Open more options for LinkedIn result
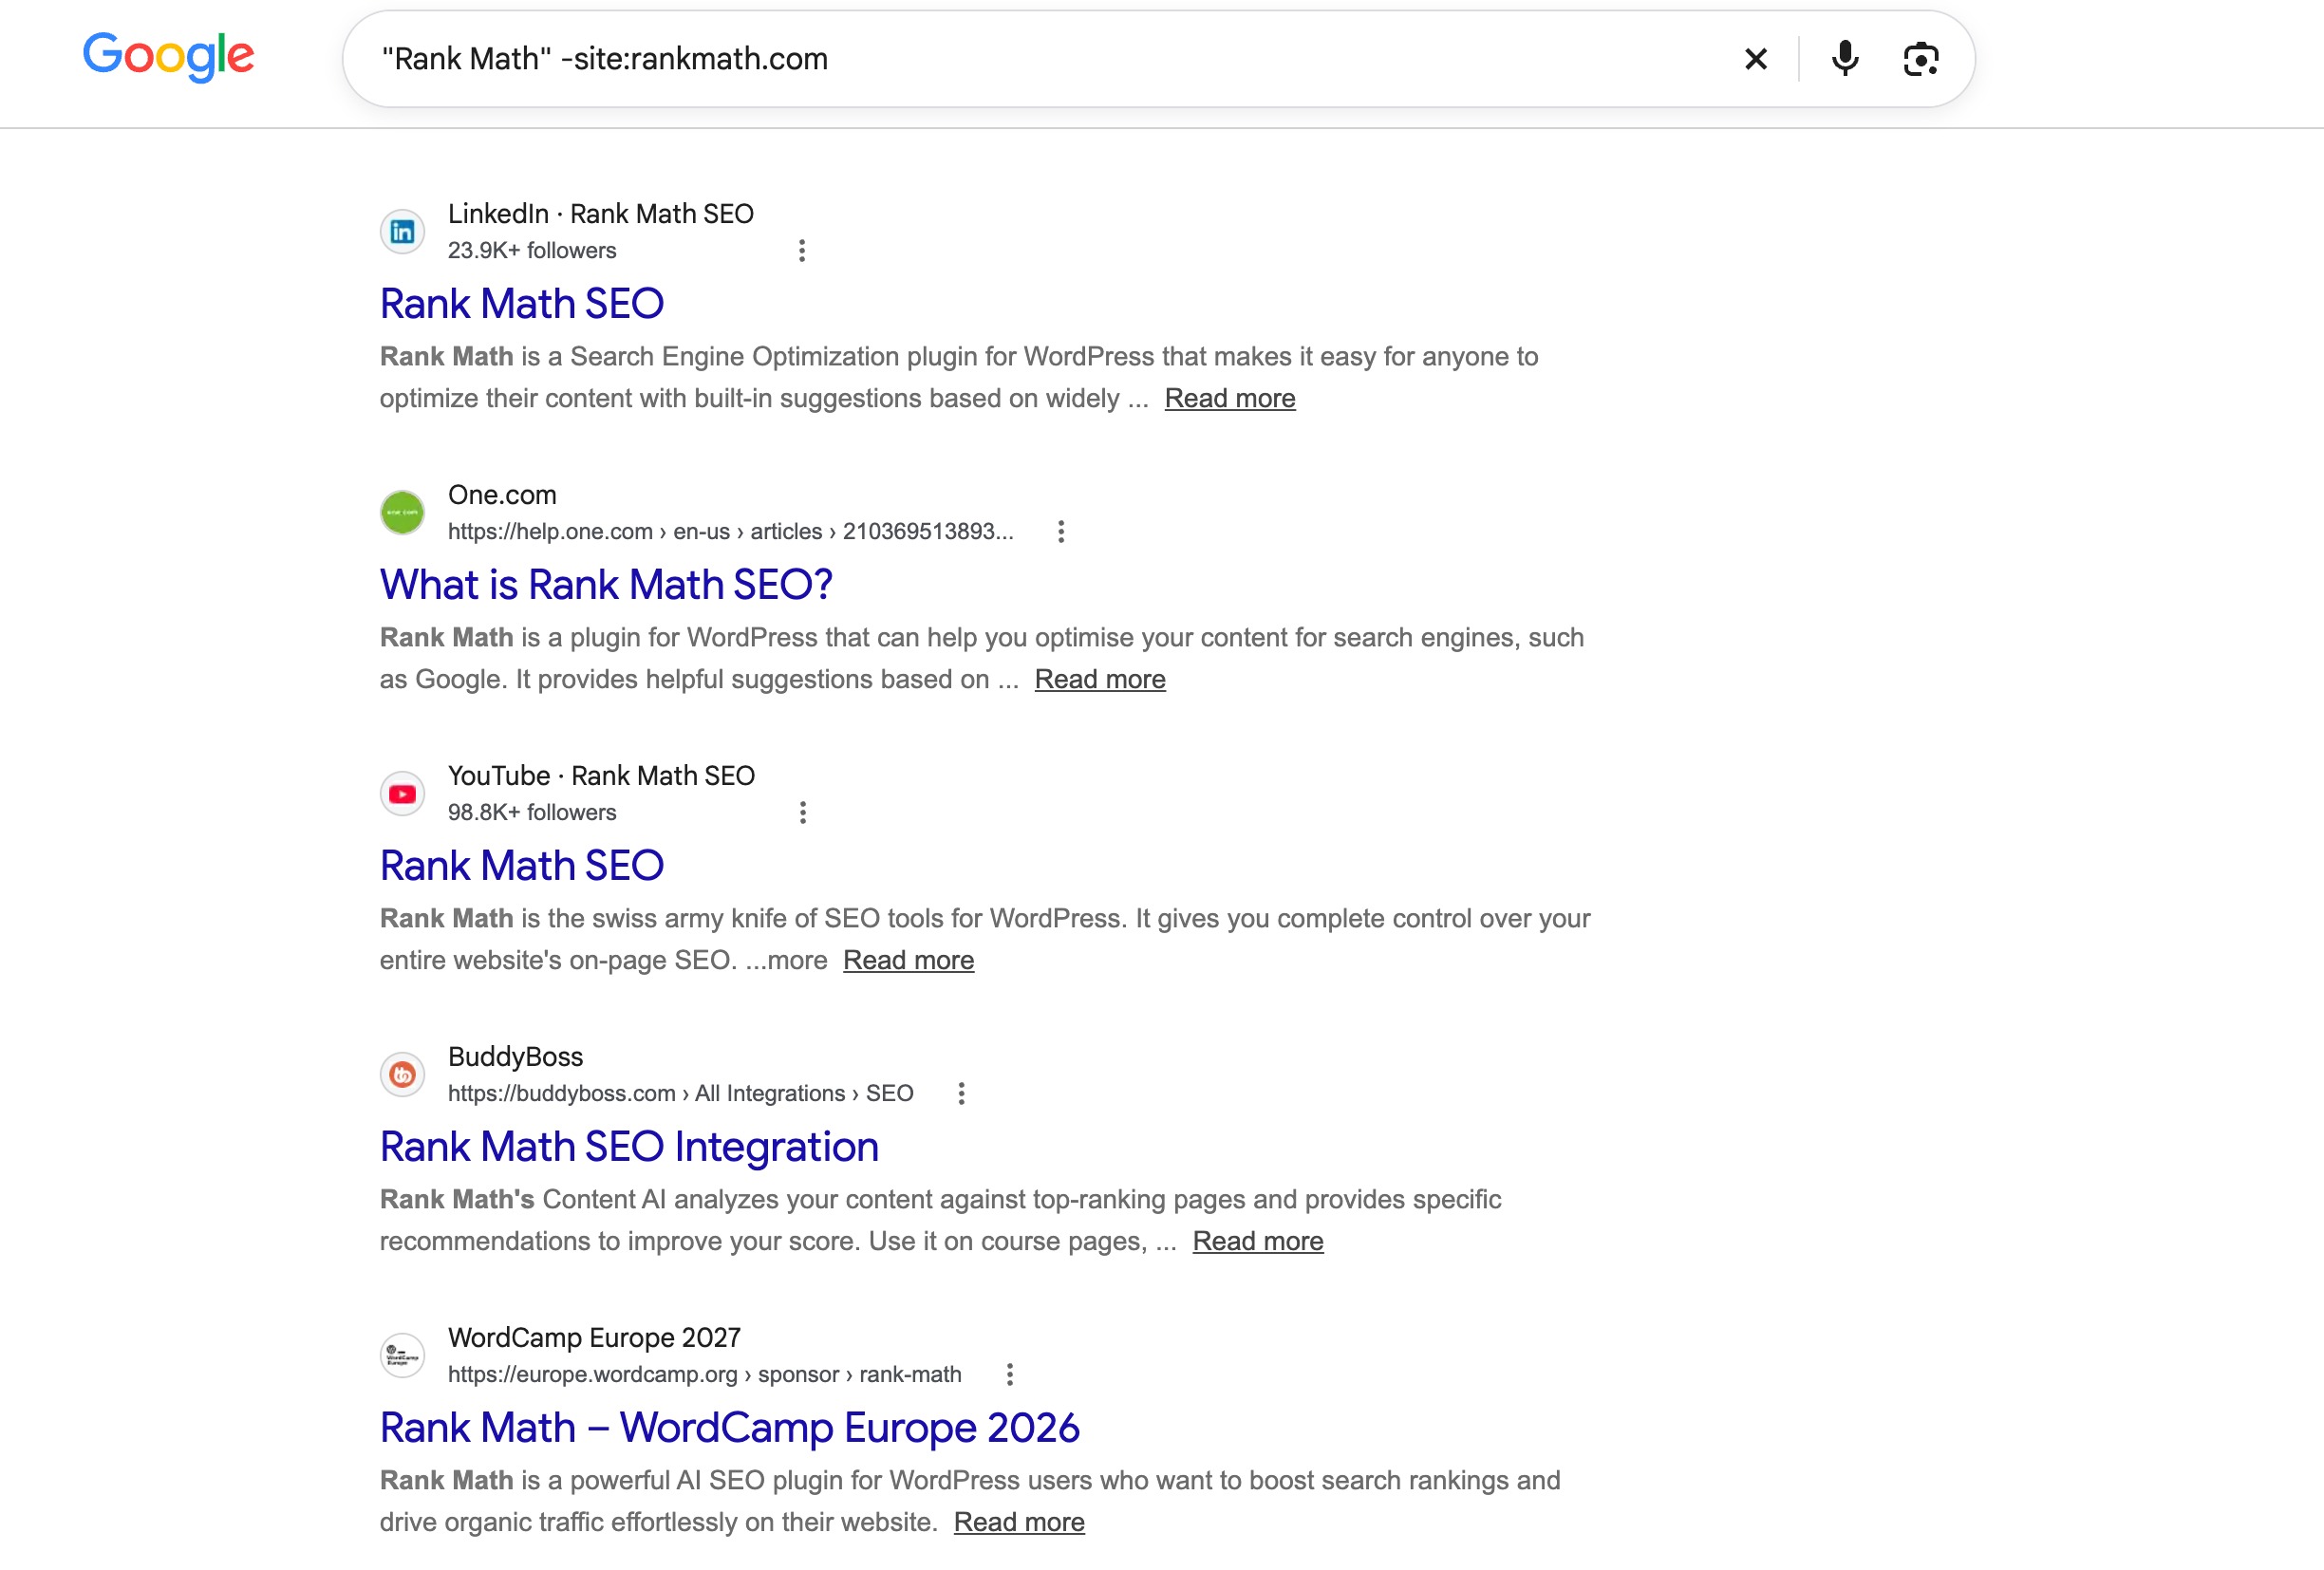The width and height of the screenshot is (2324, 1570). 801,251
